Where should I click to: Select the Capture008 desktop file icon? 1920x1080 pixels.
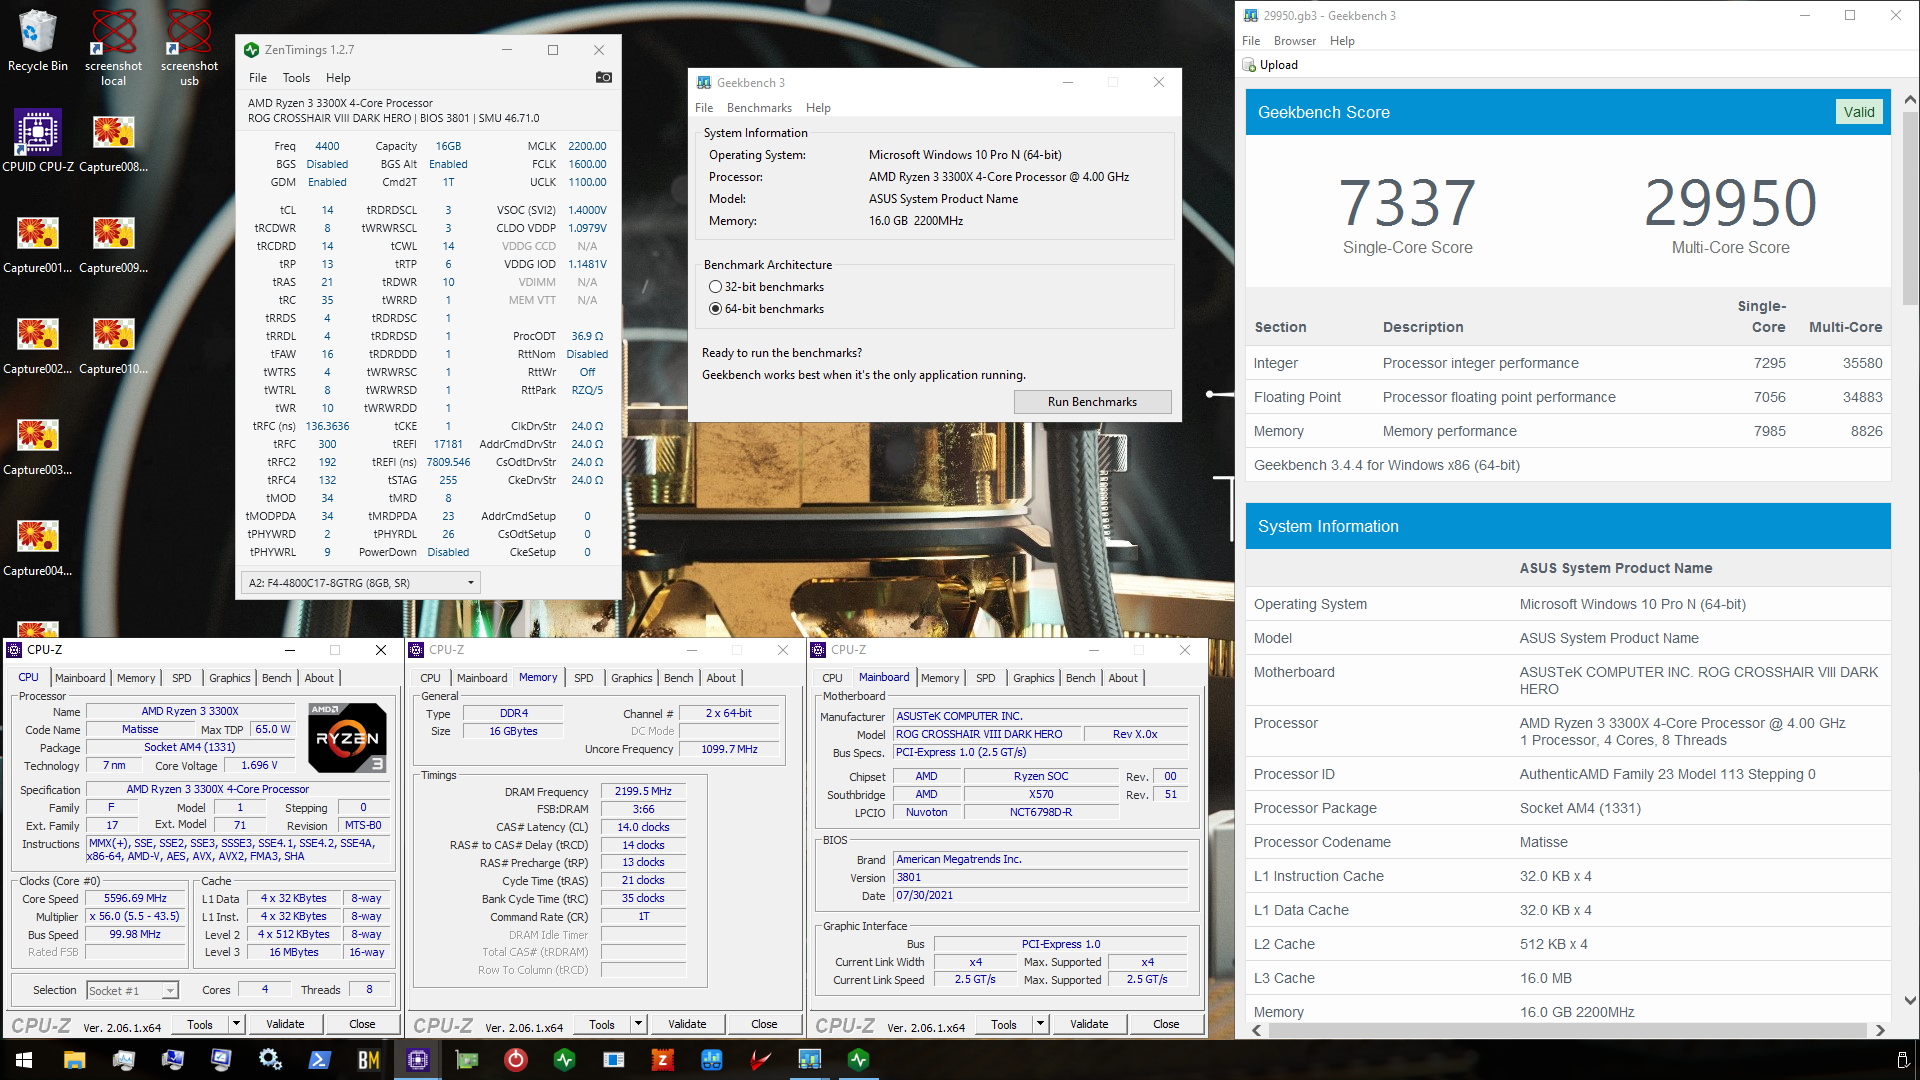pyautogui.click(x=113, y=140)
